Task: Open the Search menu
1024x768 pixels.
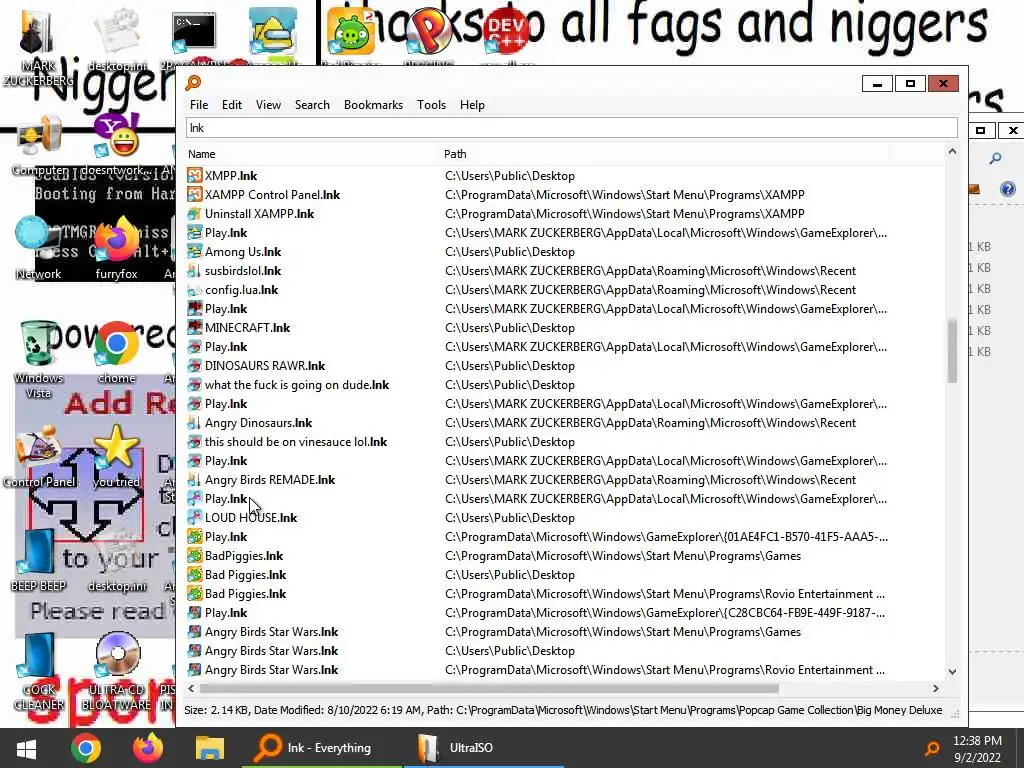Action: point(312,105)
